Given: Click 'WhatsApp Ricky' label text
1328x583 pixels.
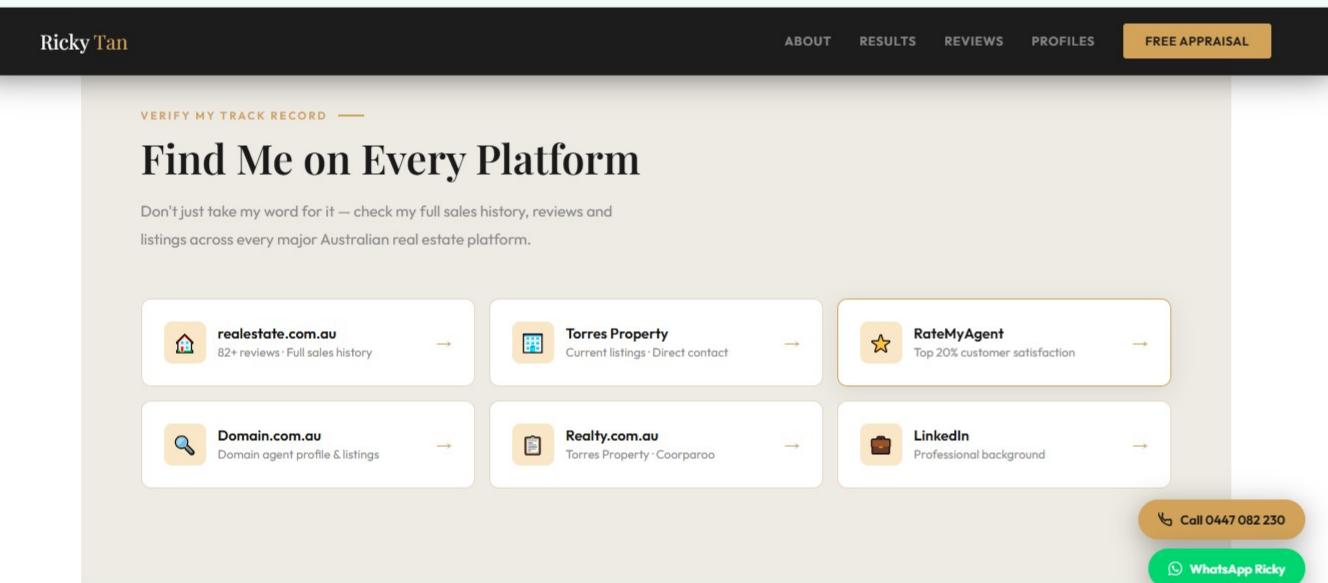Looking at the screenshot, I should coord(1237,569).
